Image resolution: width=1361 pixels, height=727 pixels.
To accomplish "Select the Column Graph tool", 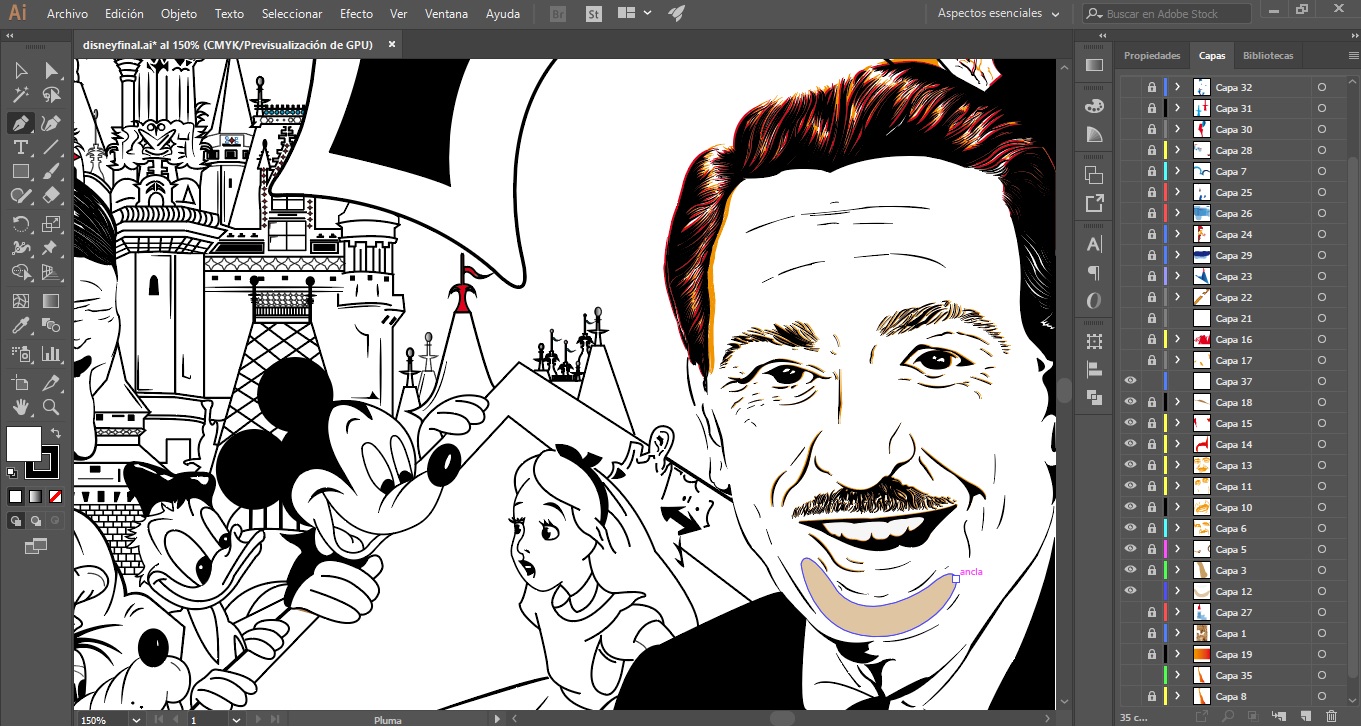I will tap(51, 353).
